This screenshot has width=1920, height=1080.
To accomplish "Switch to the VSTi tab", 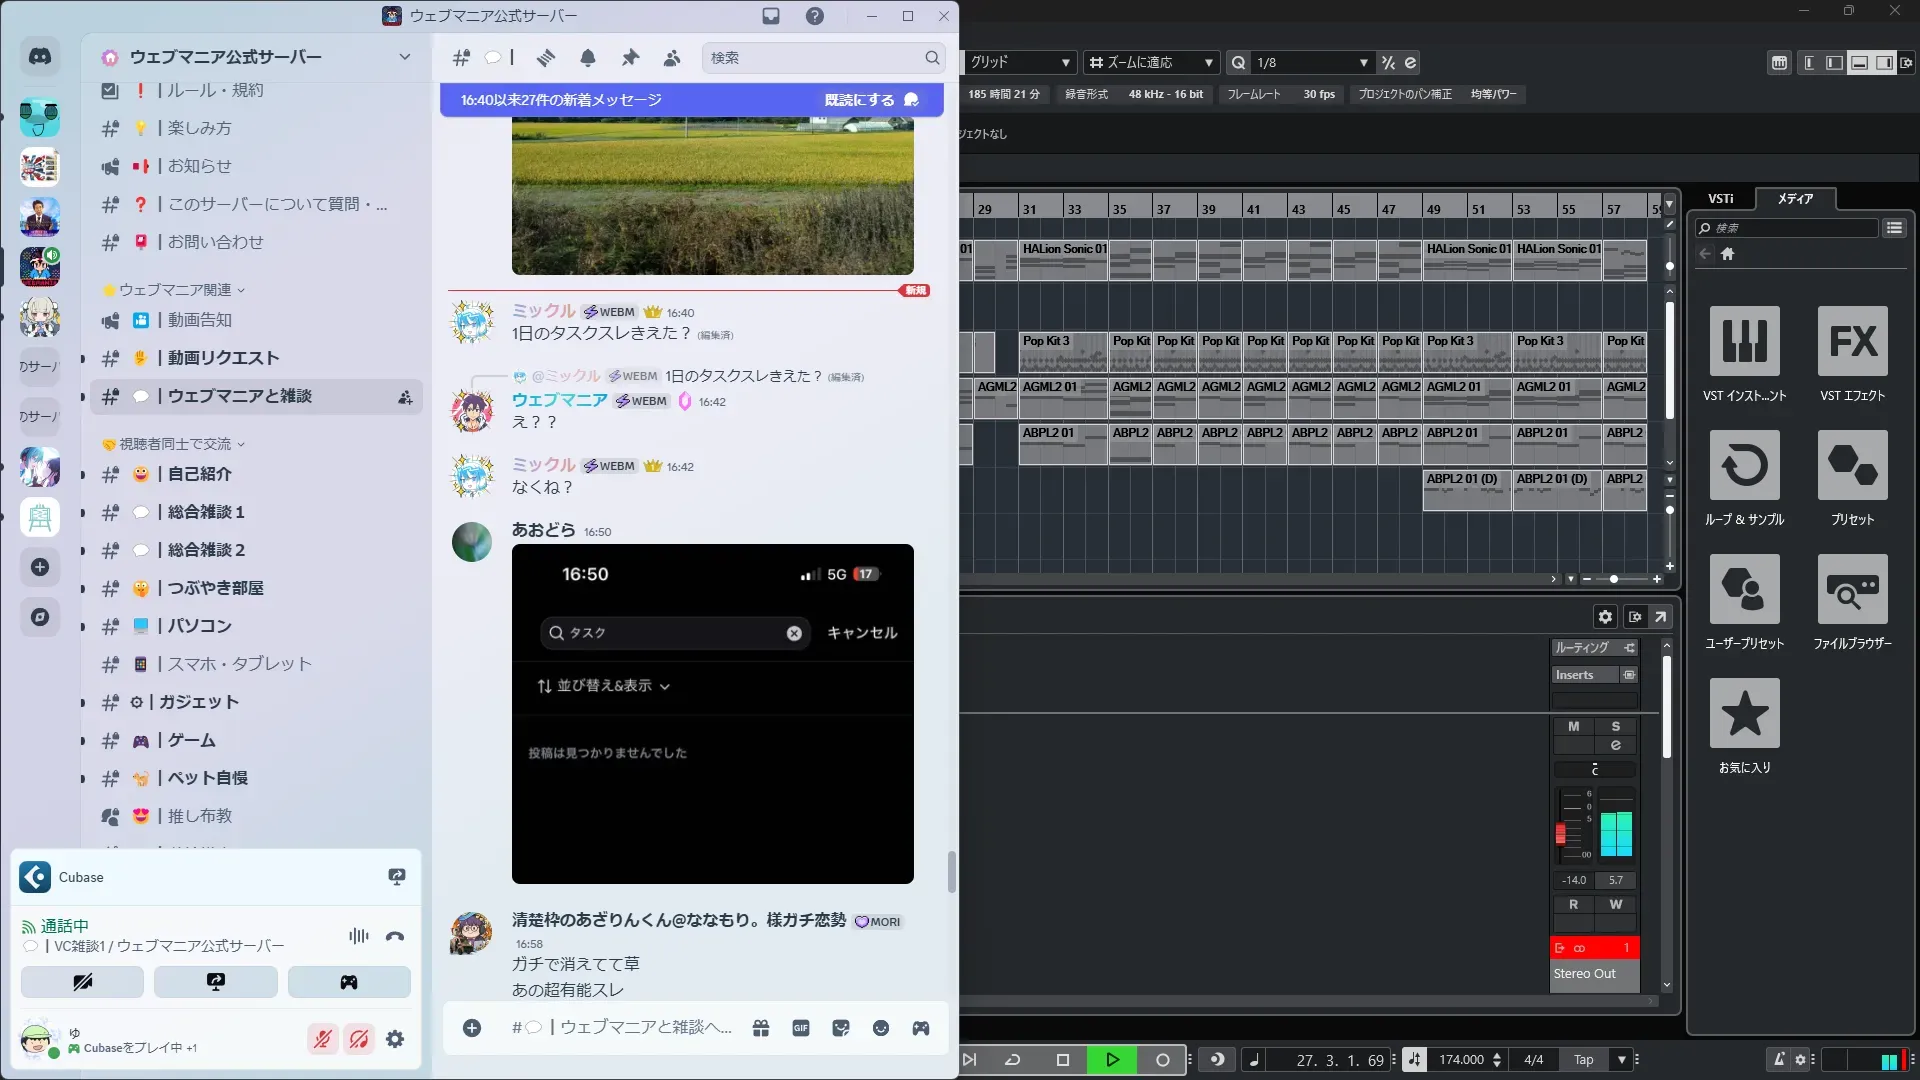I will coord(1720,199).
